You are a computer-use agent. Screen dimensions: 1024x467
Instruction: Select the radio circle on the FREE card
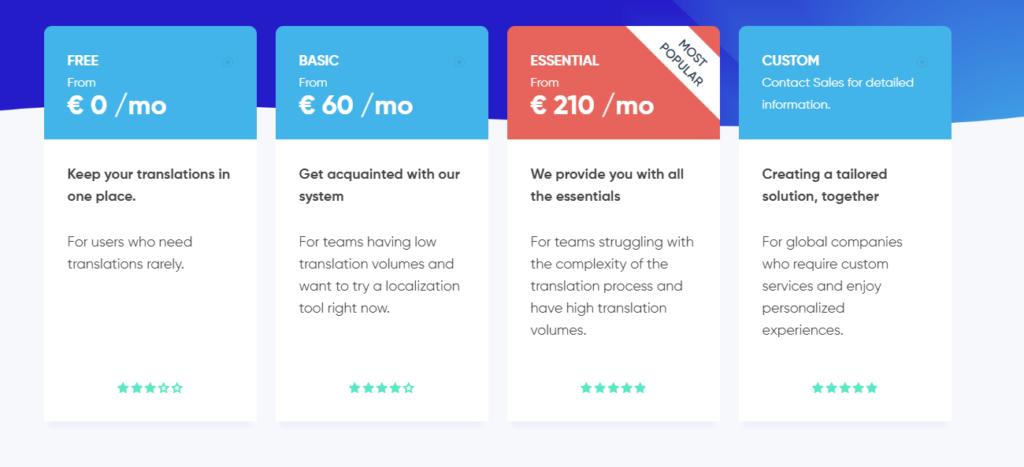[227, 62]
